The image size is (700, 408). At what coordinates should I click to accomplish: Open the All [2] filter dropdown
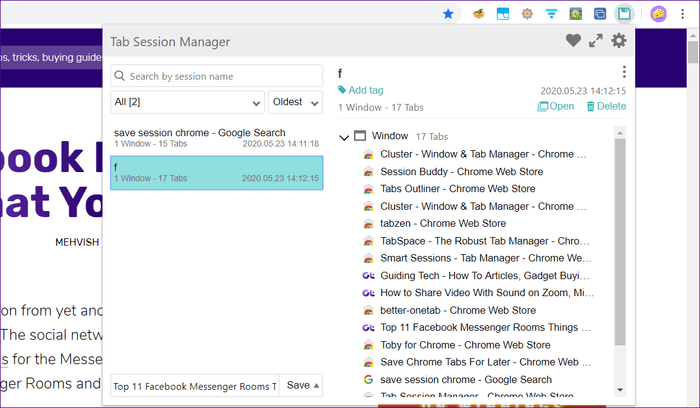click(x=188, y=102)
